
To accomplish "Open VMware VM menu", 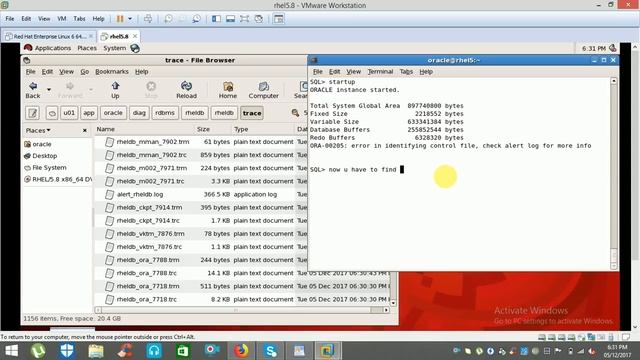I will [x=62, y=19].
